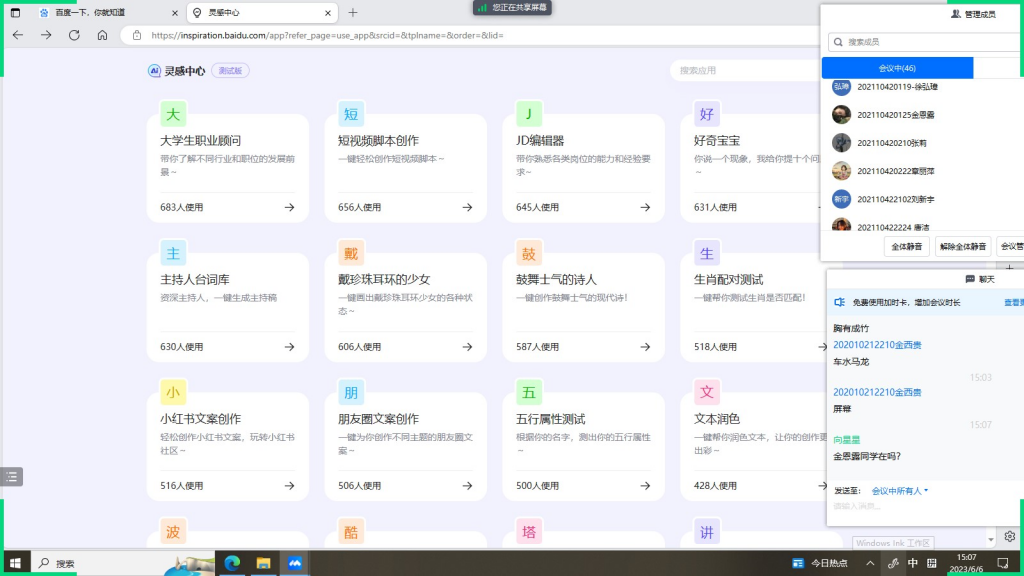Image resolution: width=1024 pixels, height=576 pixels.
Task: Select the 会议中(46) members tab
Action: 897,68
